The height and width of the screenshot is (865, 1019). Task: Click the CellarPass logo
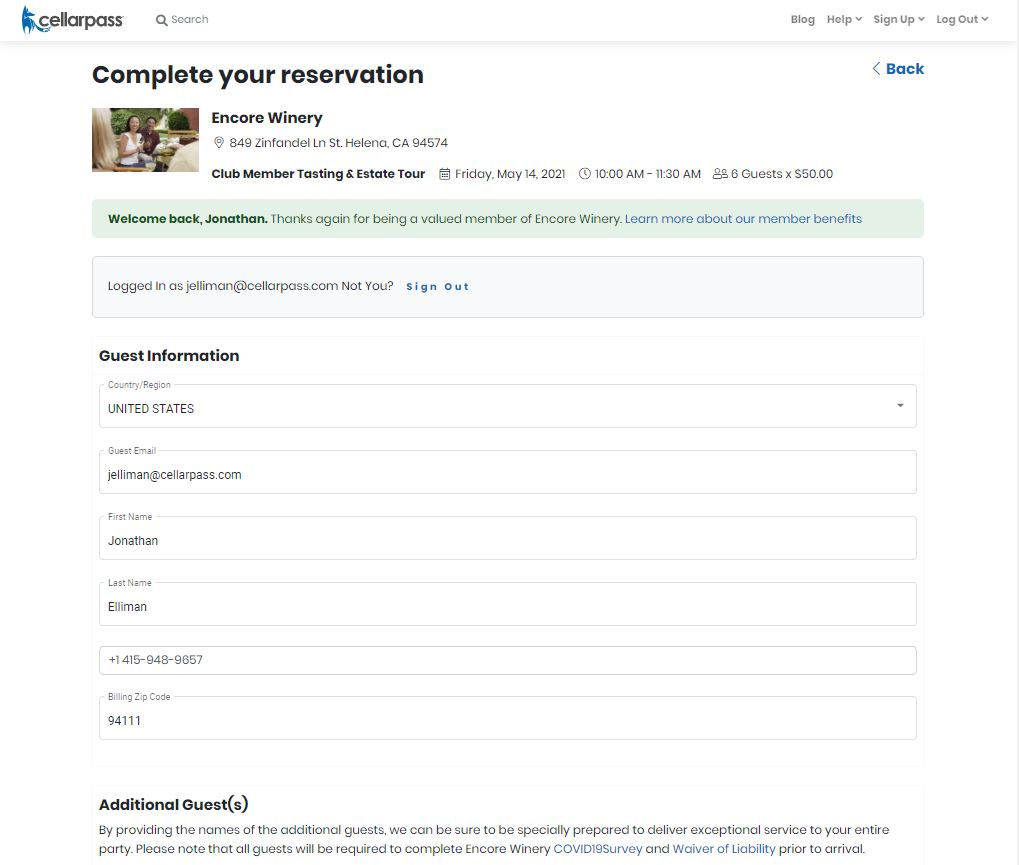tap(72, 19)
